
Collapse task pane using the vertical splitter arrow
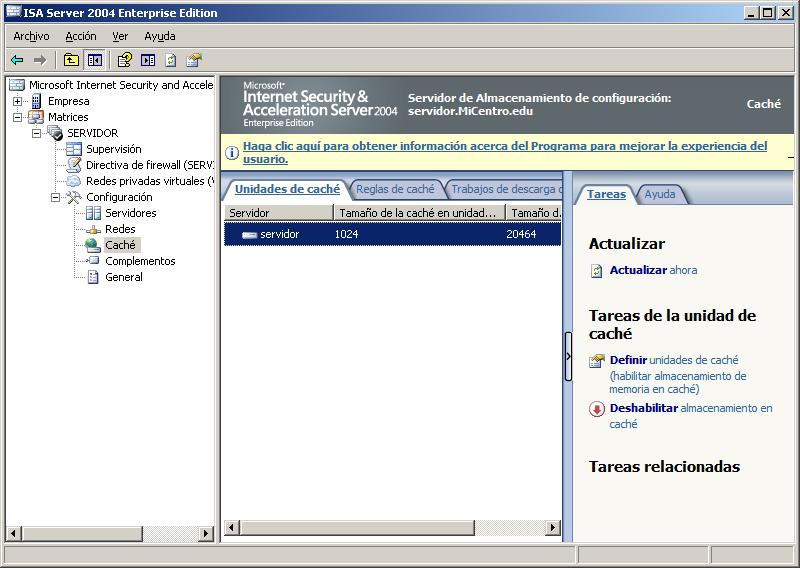(568, 356)
